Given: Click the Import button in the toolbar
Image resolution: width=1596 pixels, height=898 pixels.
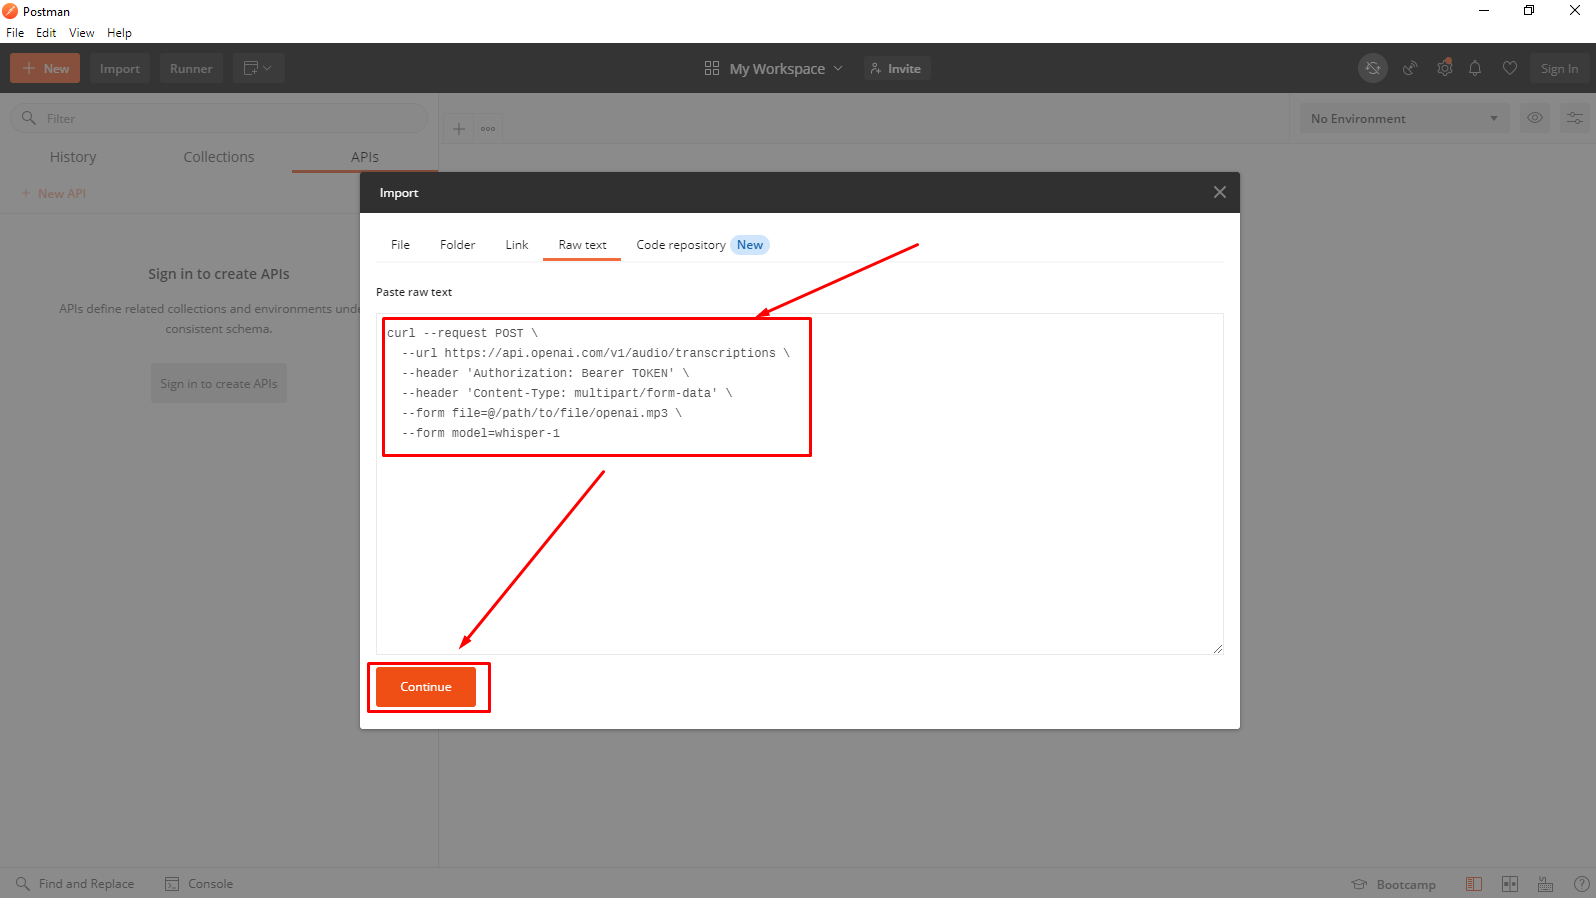Looking at the screenshot, I should click(x=120, y=68).
